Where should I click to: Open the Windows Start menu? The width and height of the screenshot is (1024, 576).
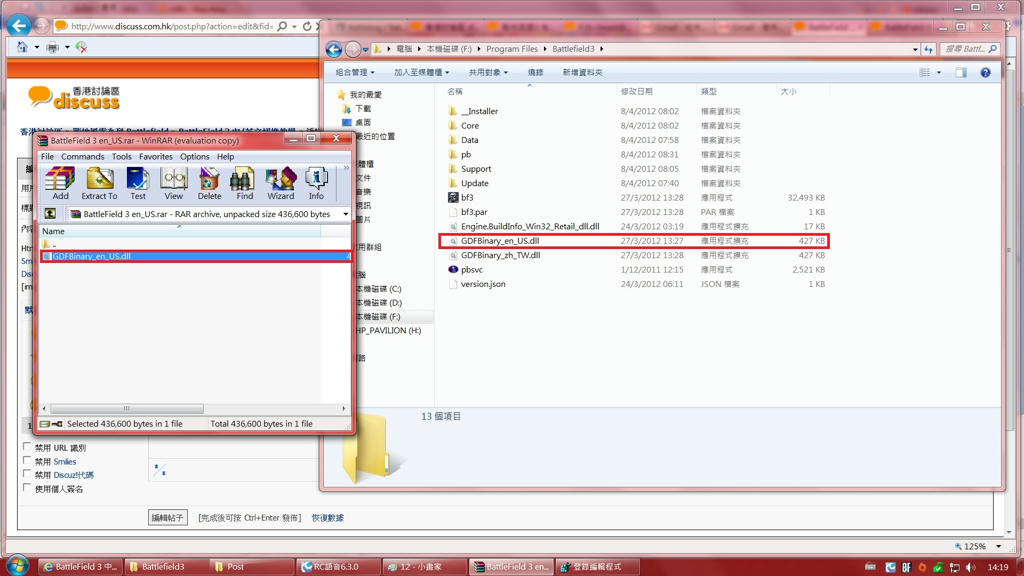point(16,566)
